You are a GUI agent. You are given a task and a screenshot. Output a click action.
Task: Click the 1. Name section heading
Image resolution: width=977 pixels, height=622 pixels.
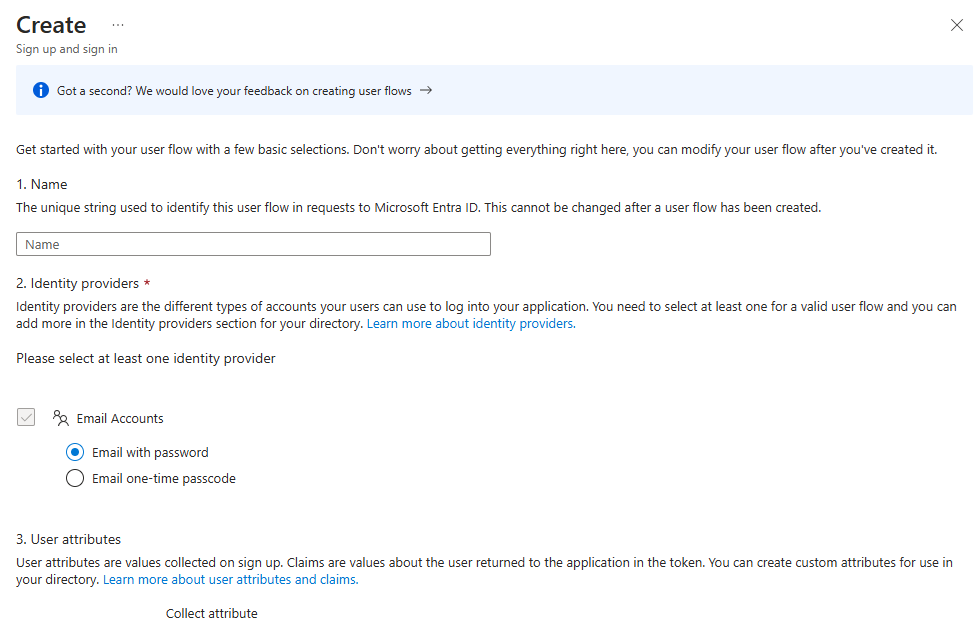pyautogui.click(x=42, y=184)
